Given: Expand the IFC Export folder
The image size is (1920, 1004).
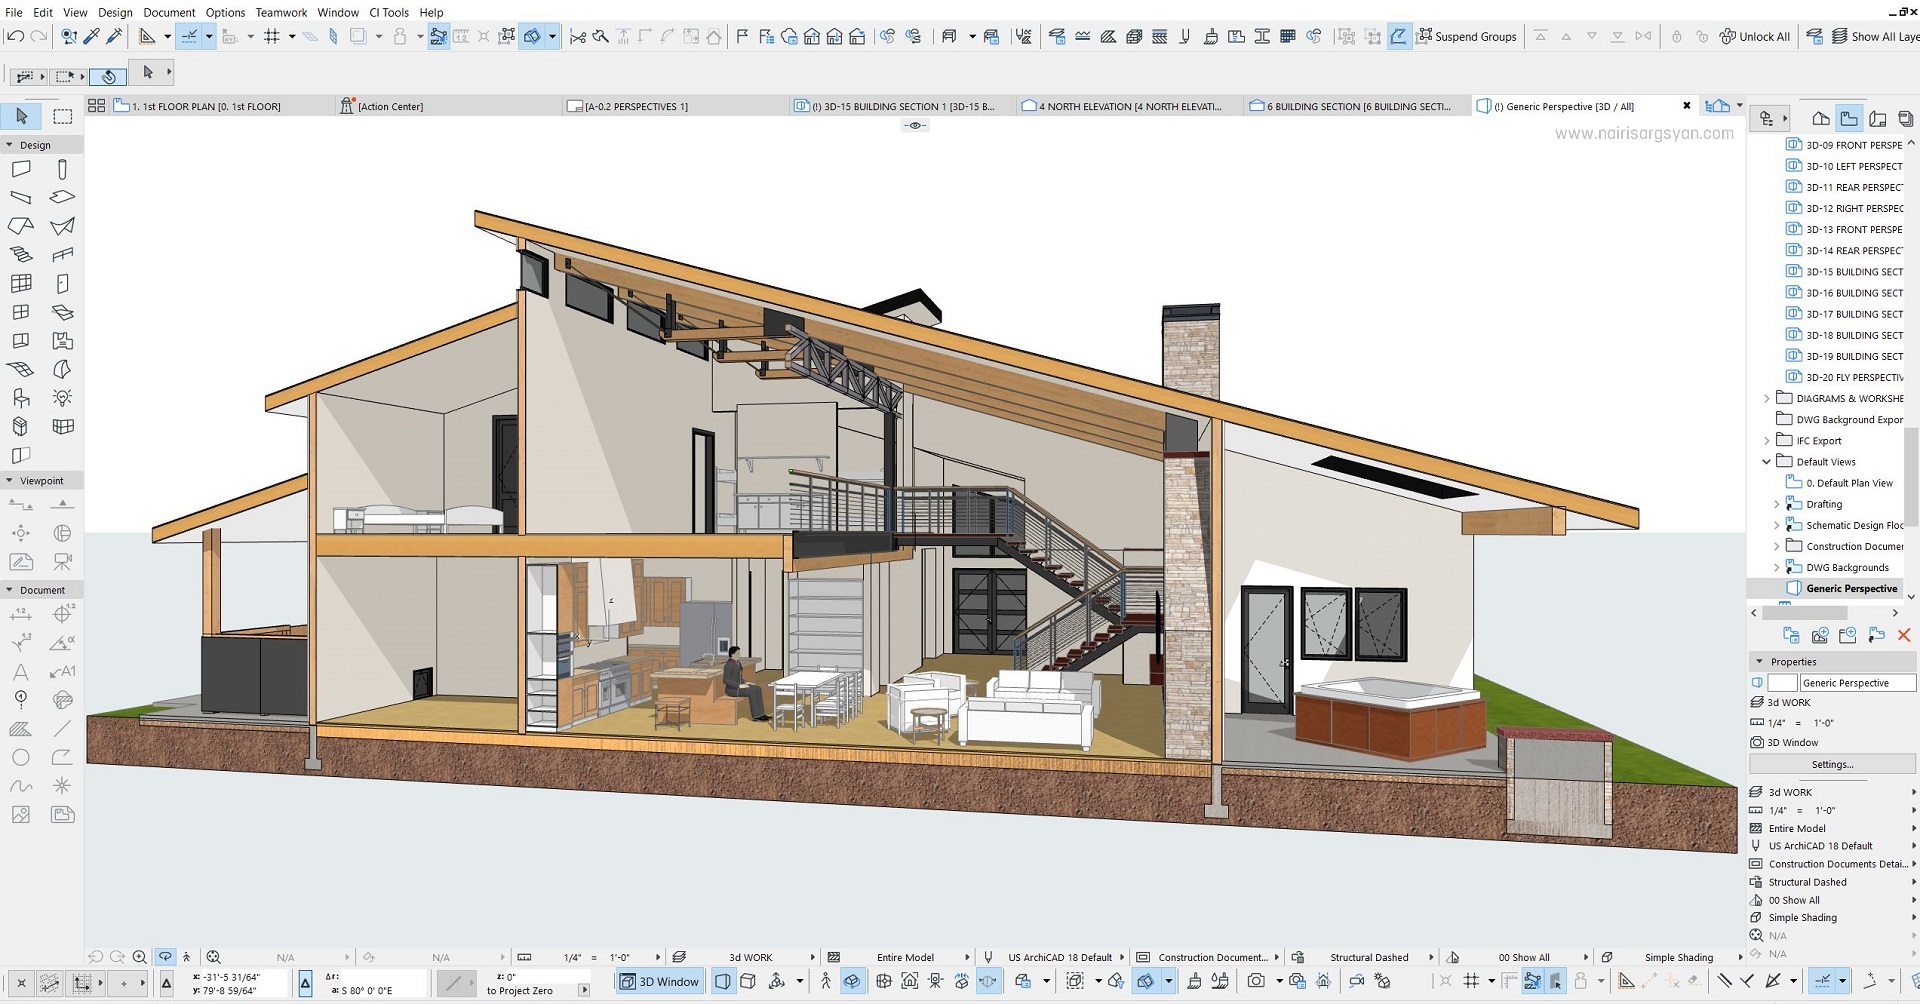Looking at the screenshot, I should coord(1767,440).
